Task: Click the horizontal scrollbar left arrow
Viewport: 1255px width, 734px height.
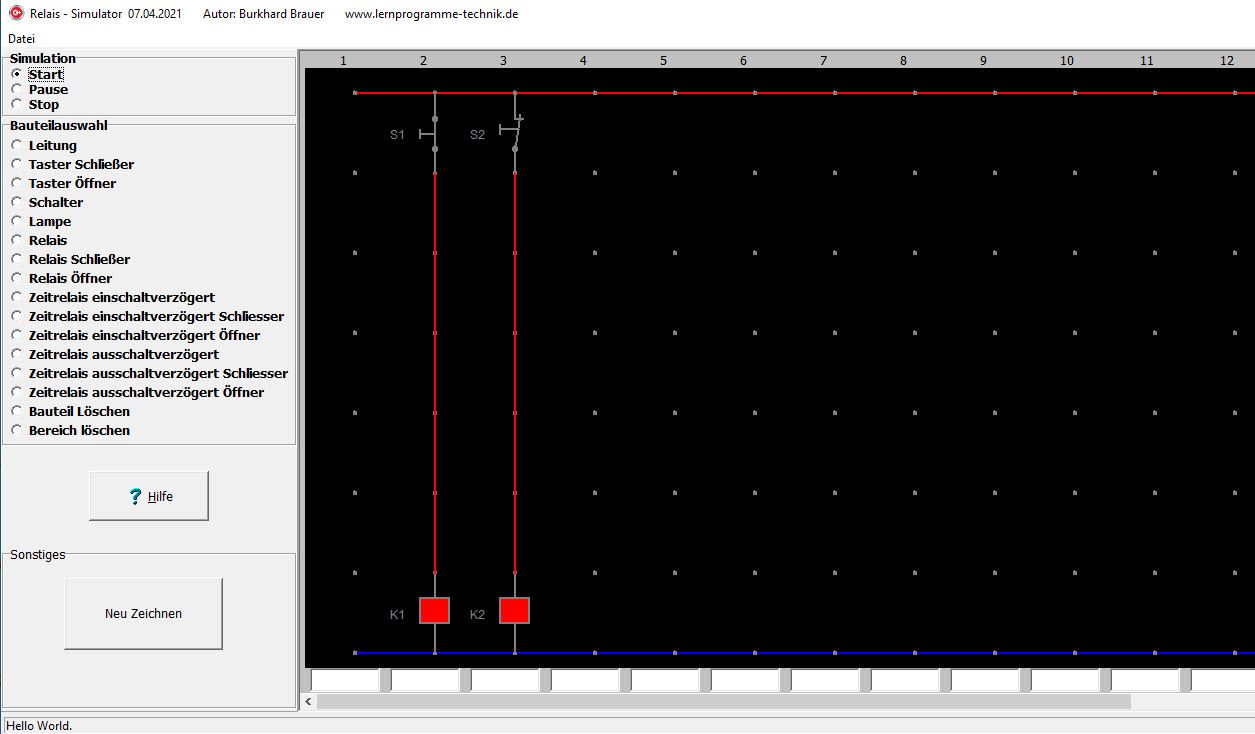Action: 308,702
